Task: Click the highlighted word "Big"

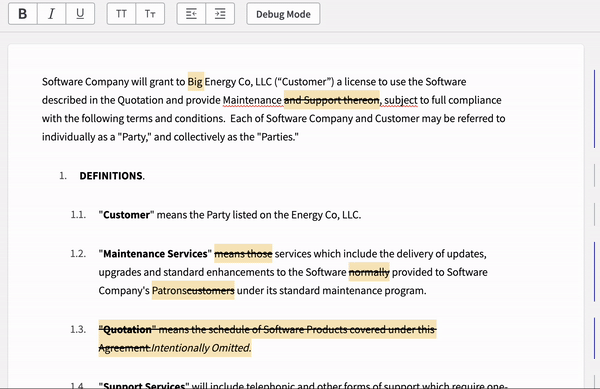Action: (x=196, y=82)
